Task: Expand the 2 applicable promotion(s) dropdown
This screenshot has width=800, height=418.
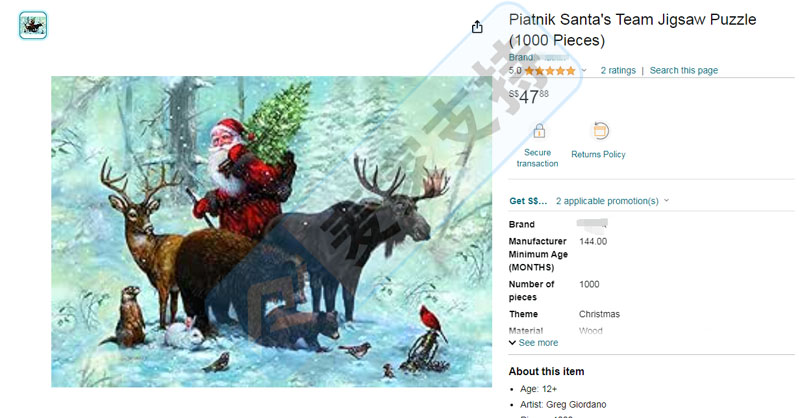Action: (x=612, y=201)
